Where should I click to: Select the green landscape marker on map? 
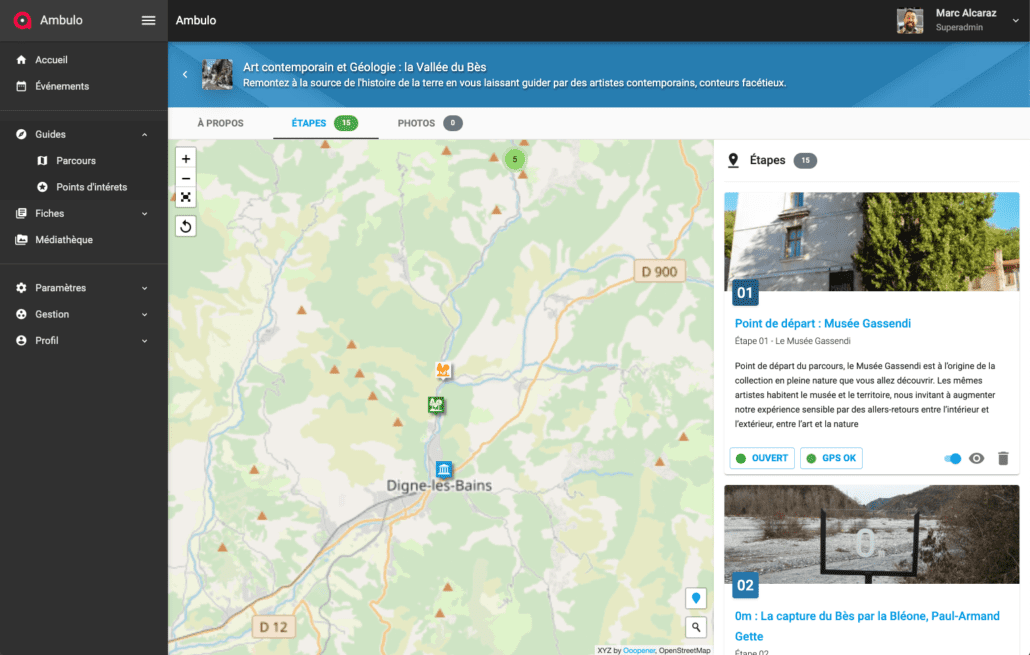(436, 405)
